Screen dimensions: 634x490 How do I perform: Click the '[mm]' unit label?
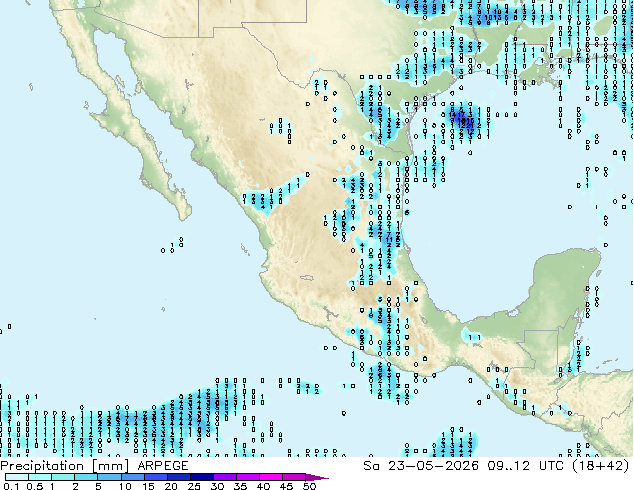110,466
